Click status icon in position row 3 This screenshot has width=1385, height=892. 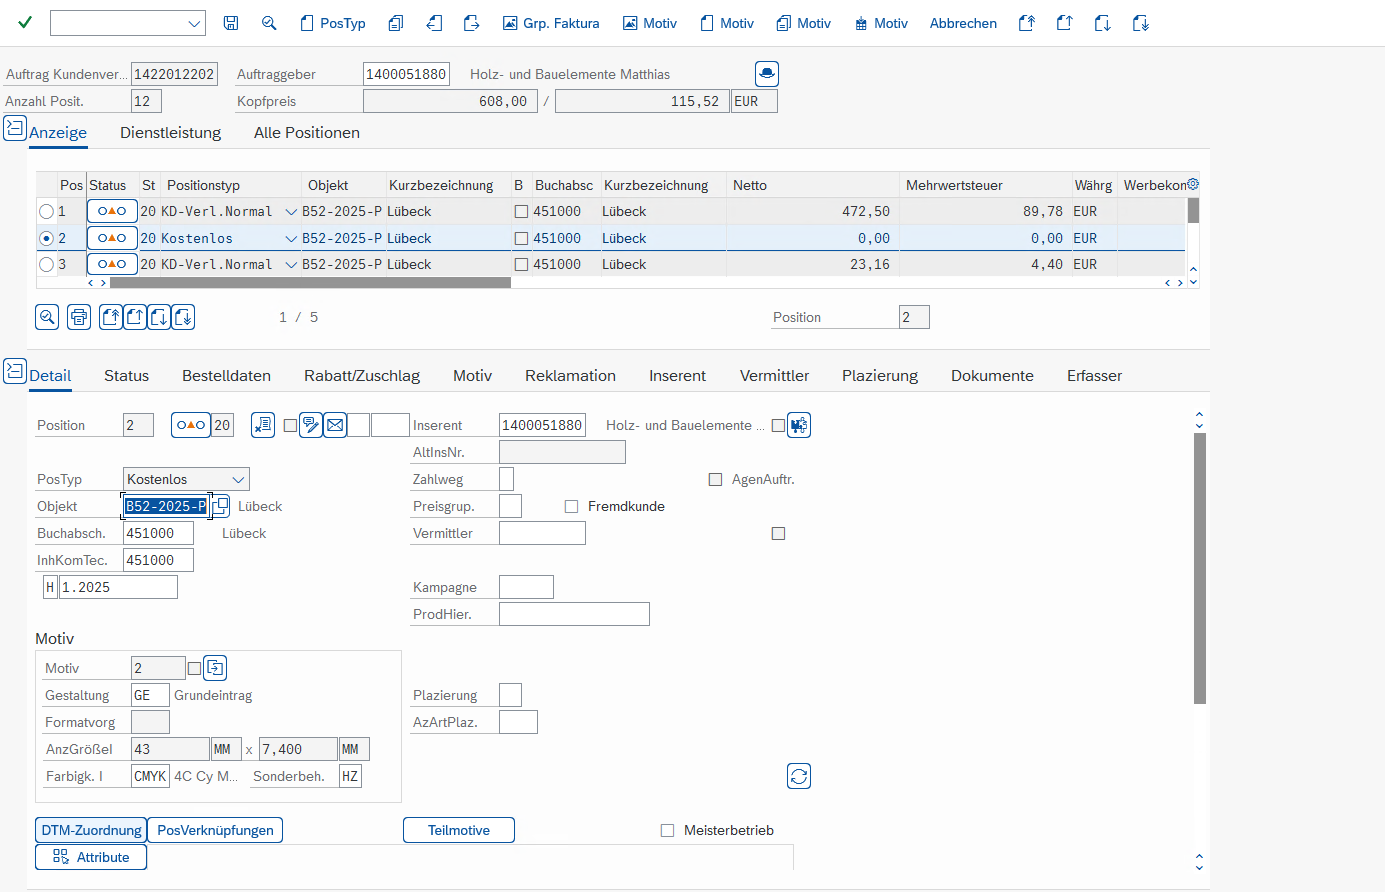(x=112, y=264)
